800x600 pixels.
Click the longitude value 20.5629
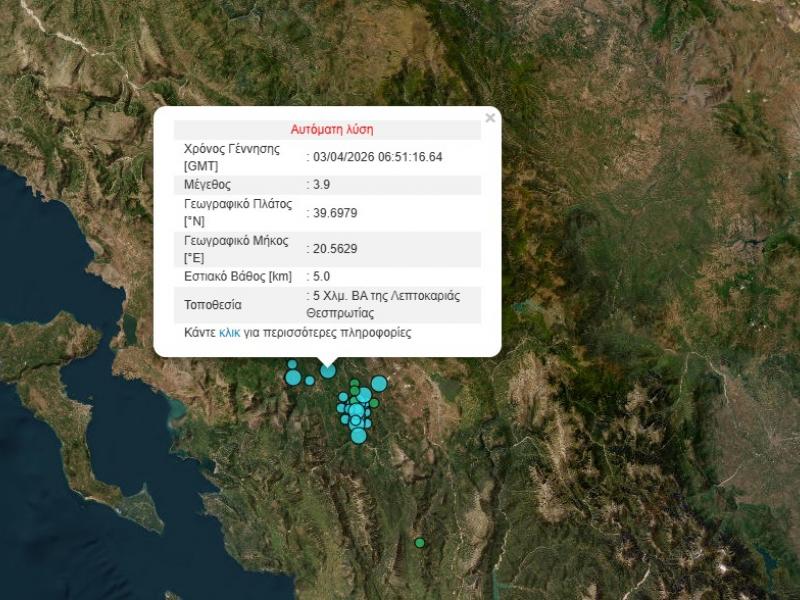pos(334,249)
